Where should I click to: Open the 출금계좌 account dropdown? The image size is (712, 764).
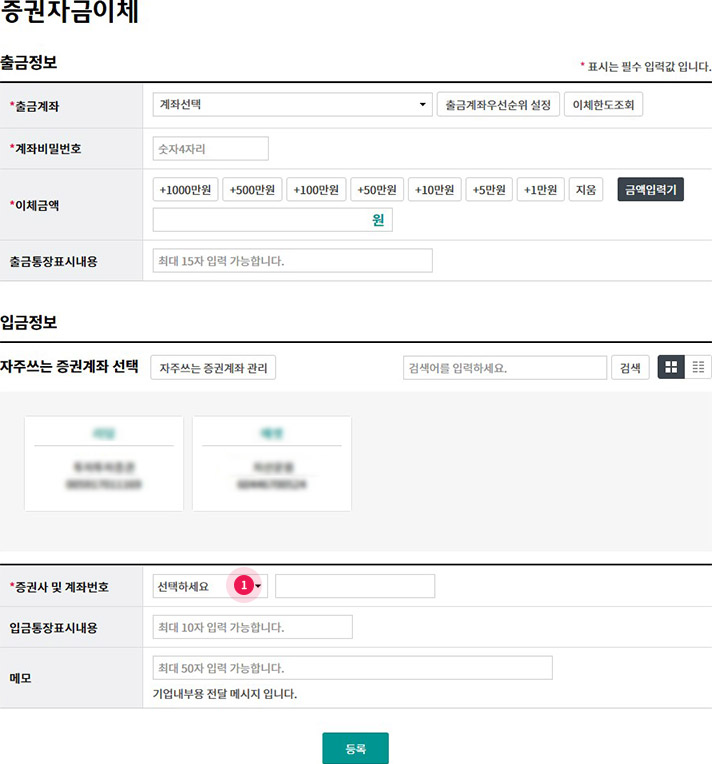coord(292,104)
